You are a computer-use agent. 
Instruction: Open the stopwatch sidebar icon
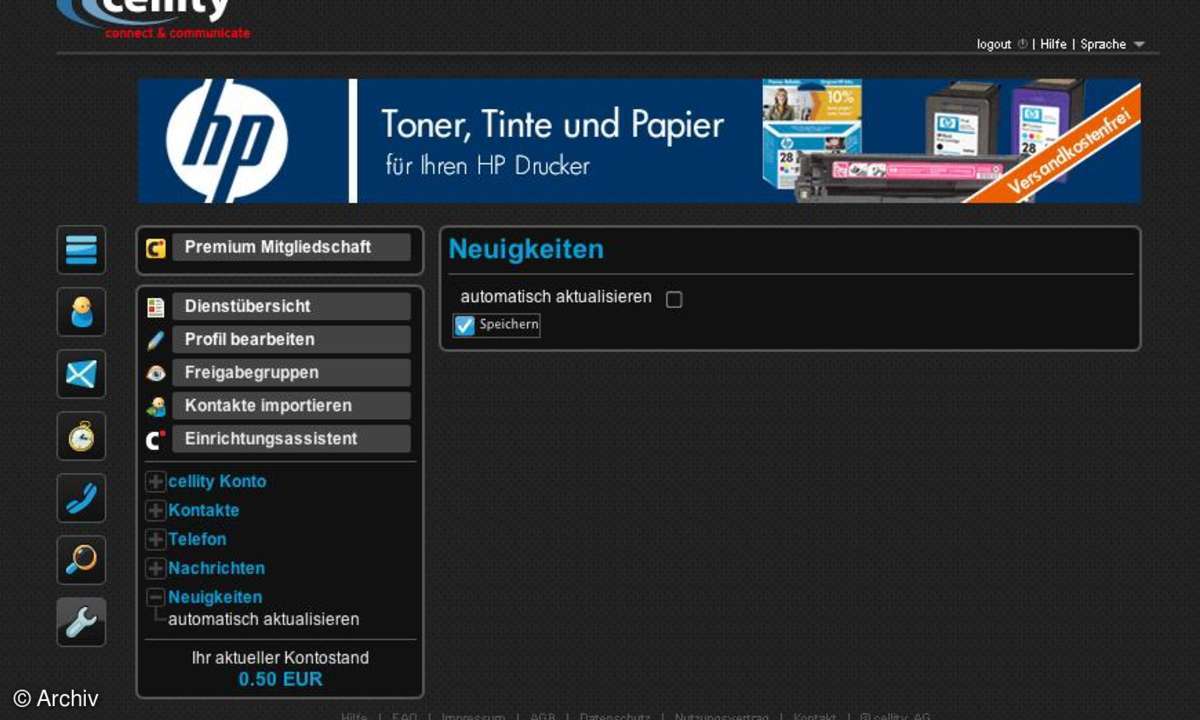click(81, 436)
